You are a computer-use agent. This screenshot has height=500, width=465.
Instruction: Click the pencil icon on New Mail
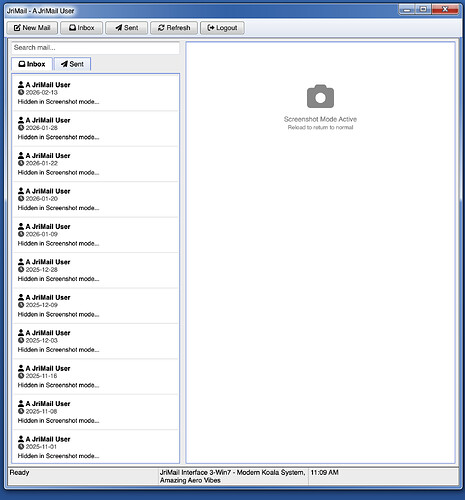click(x=17, y=28)
